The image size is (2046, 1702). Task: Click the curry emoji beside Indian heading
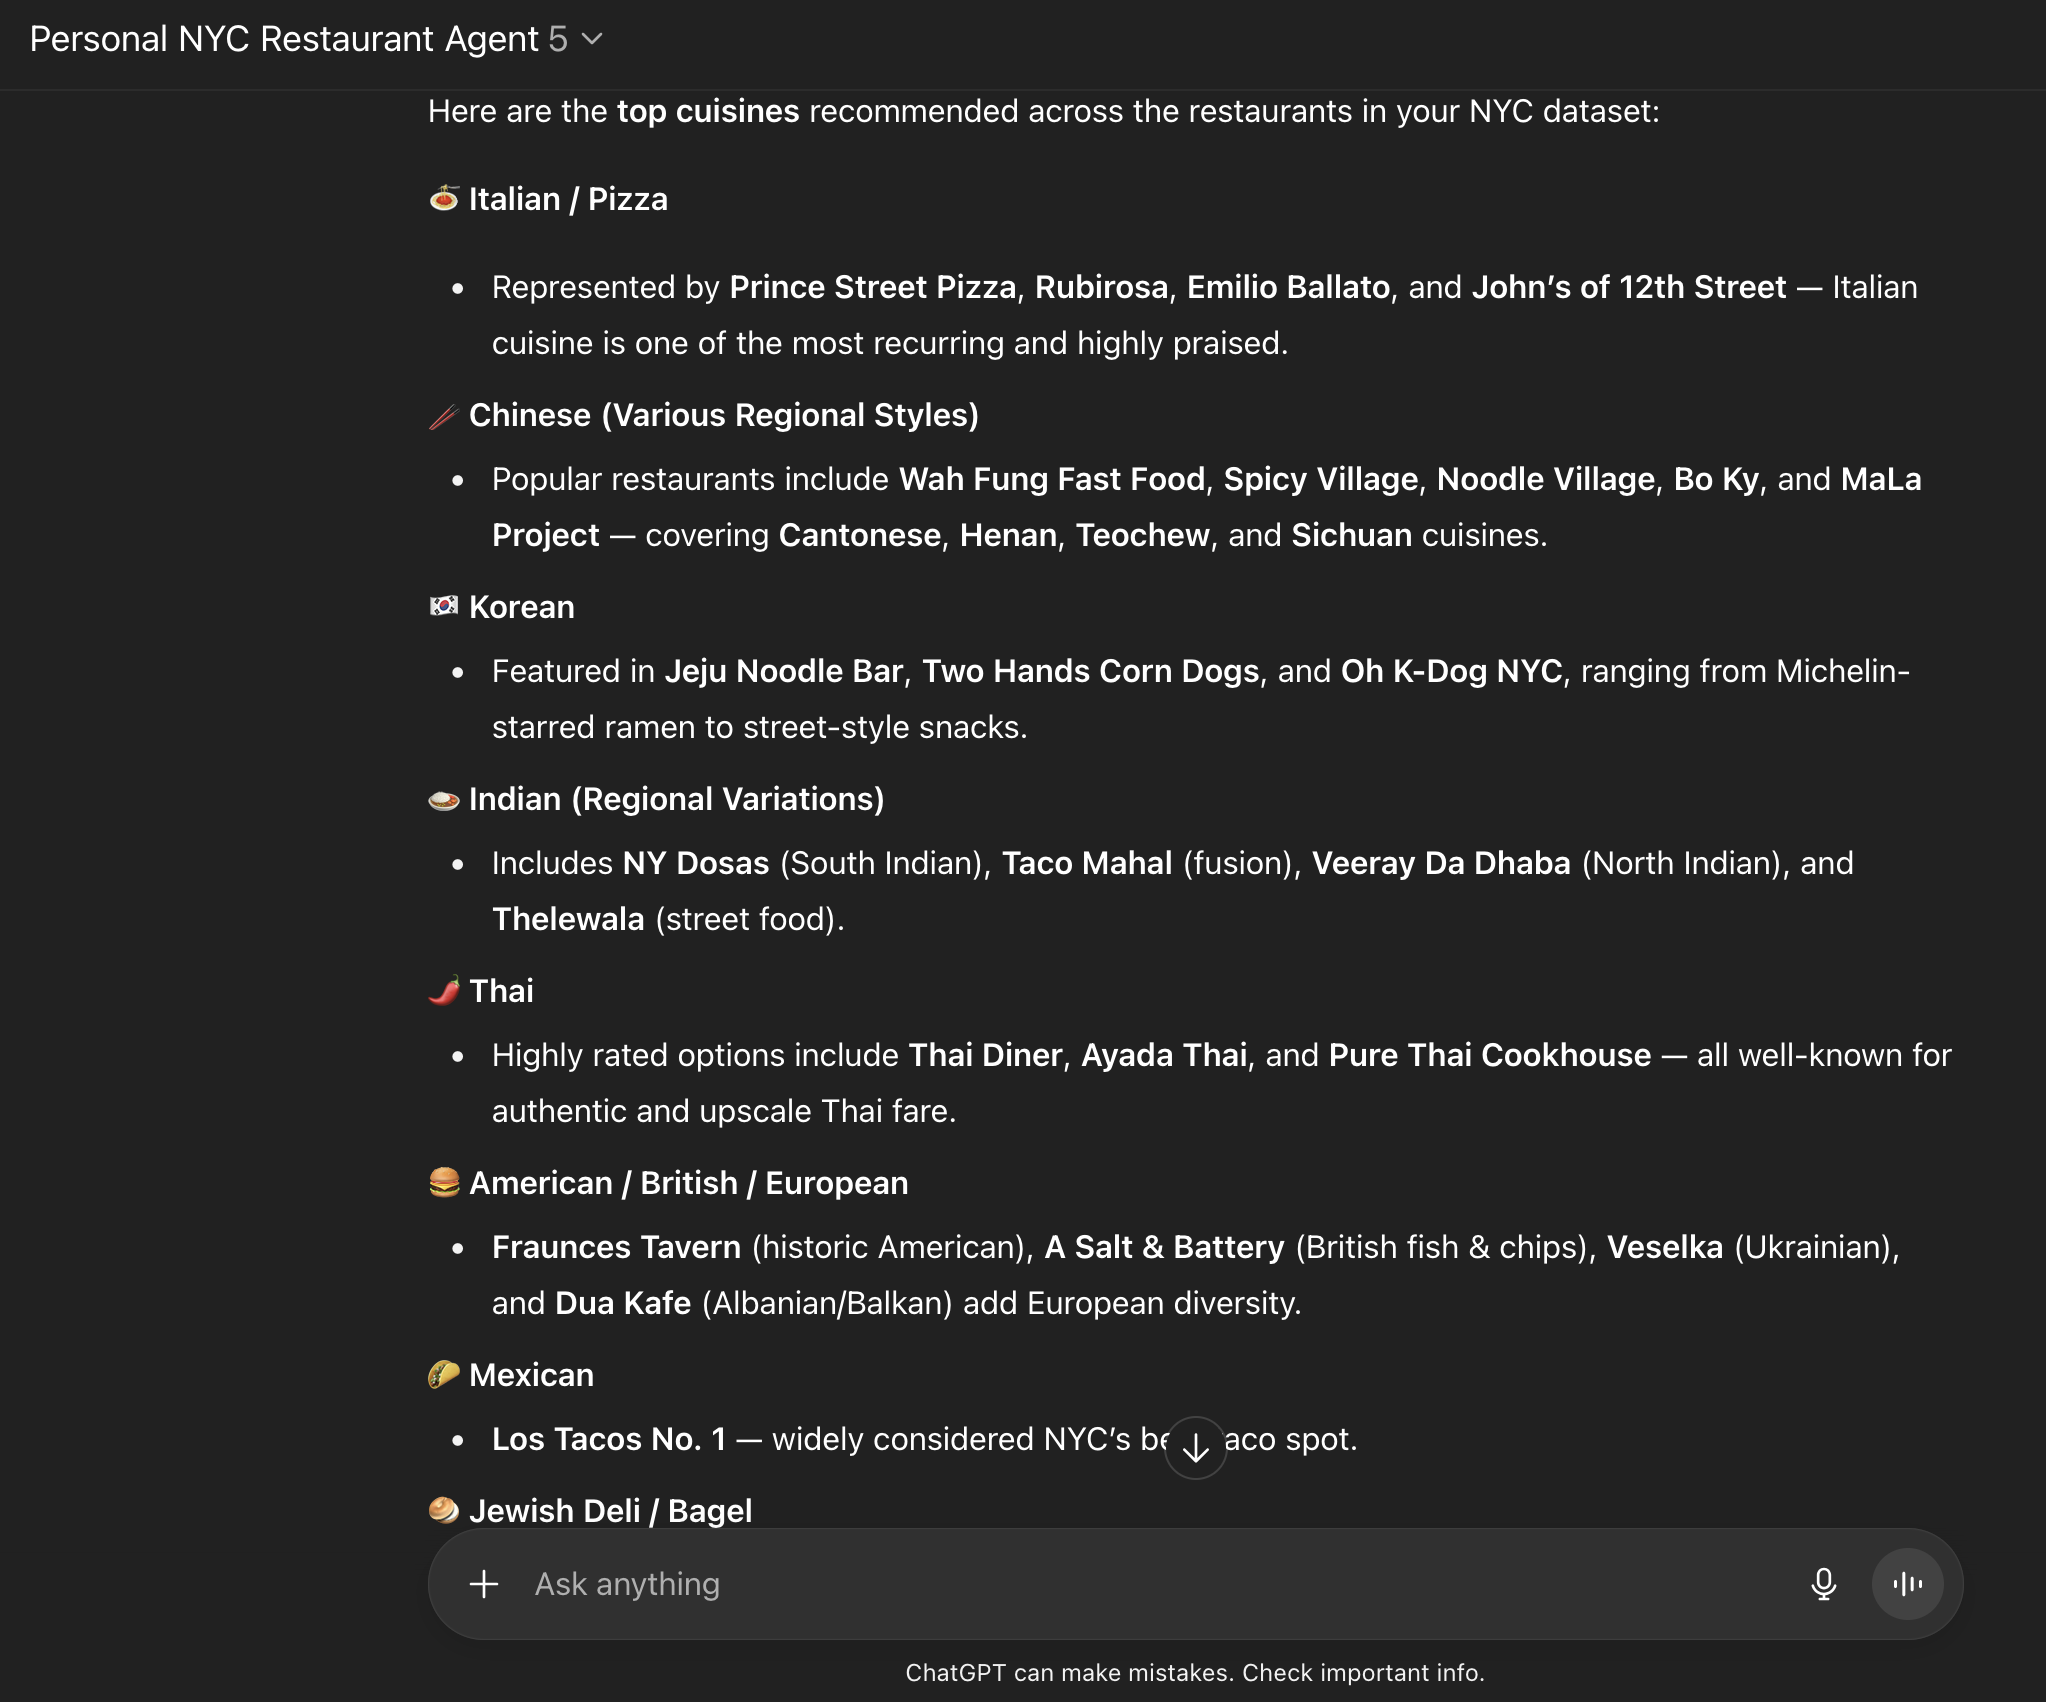(444, 799)
